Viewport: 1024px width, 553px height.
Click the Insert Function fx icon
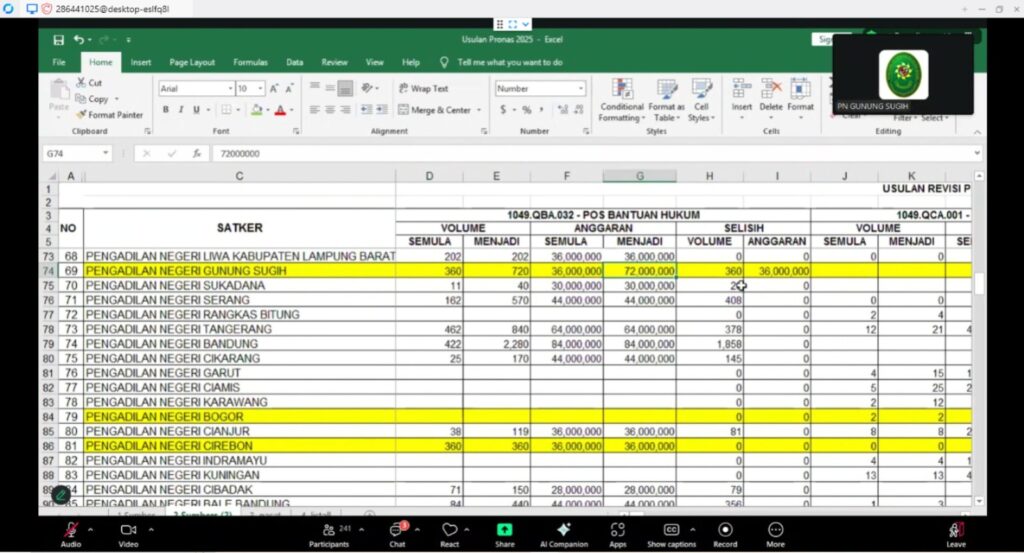pyautogui.click(x=197, y=154)
